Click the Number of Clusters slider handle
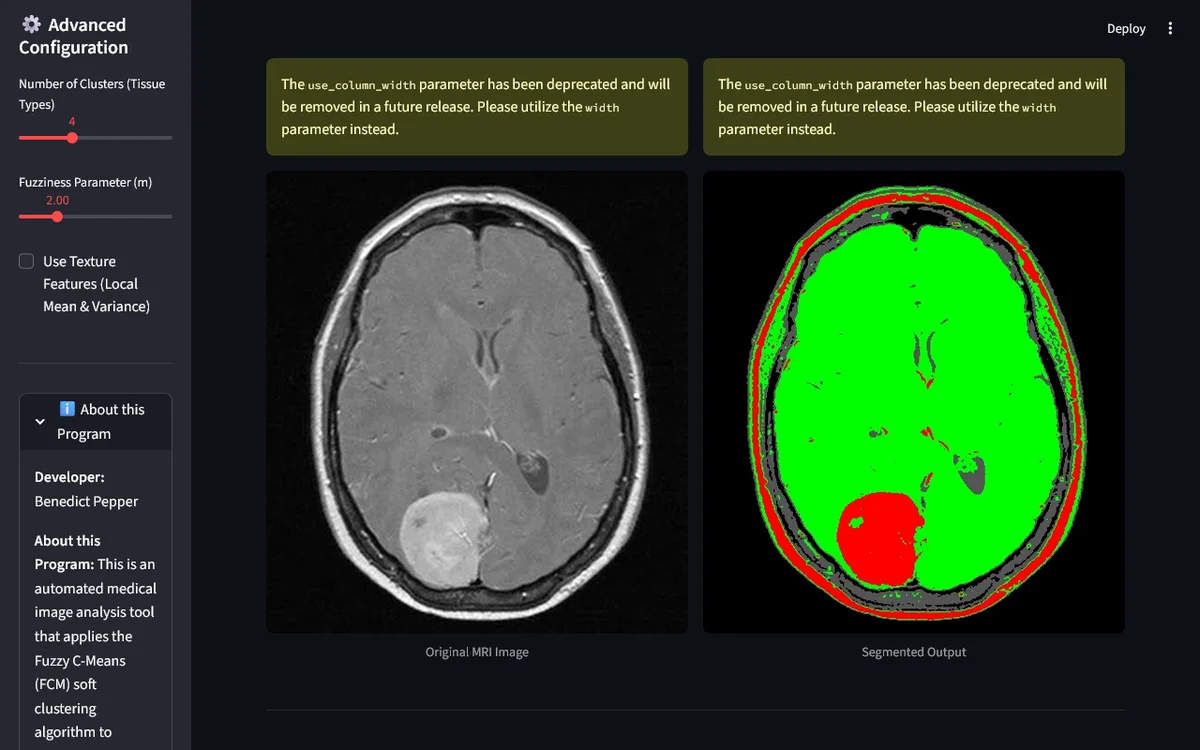This screenshot has width=1200, height=750. (72, 138)
